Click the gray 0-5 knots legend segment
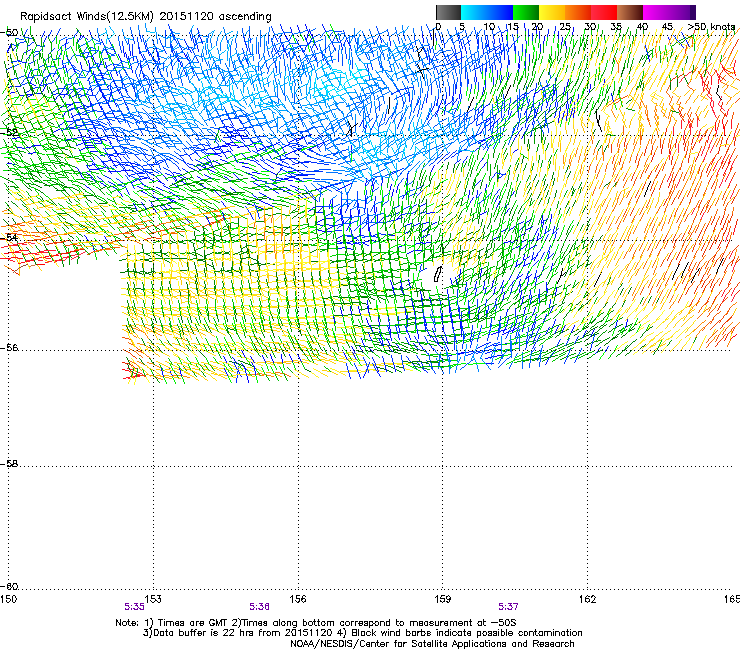 coord(448,12)
